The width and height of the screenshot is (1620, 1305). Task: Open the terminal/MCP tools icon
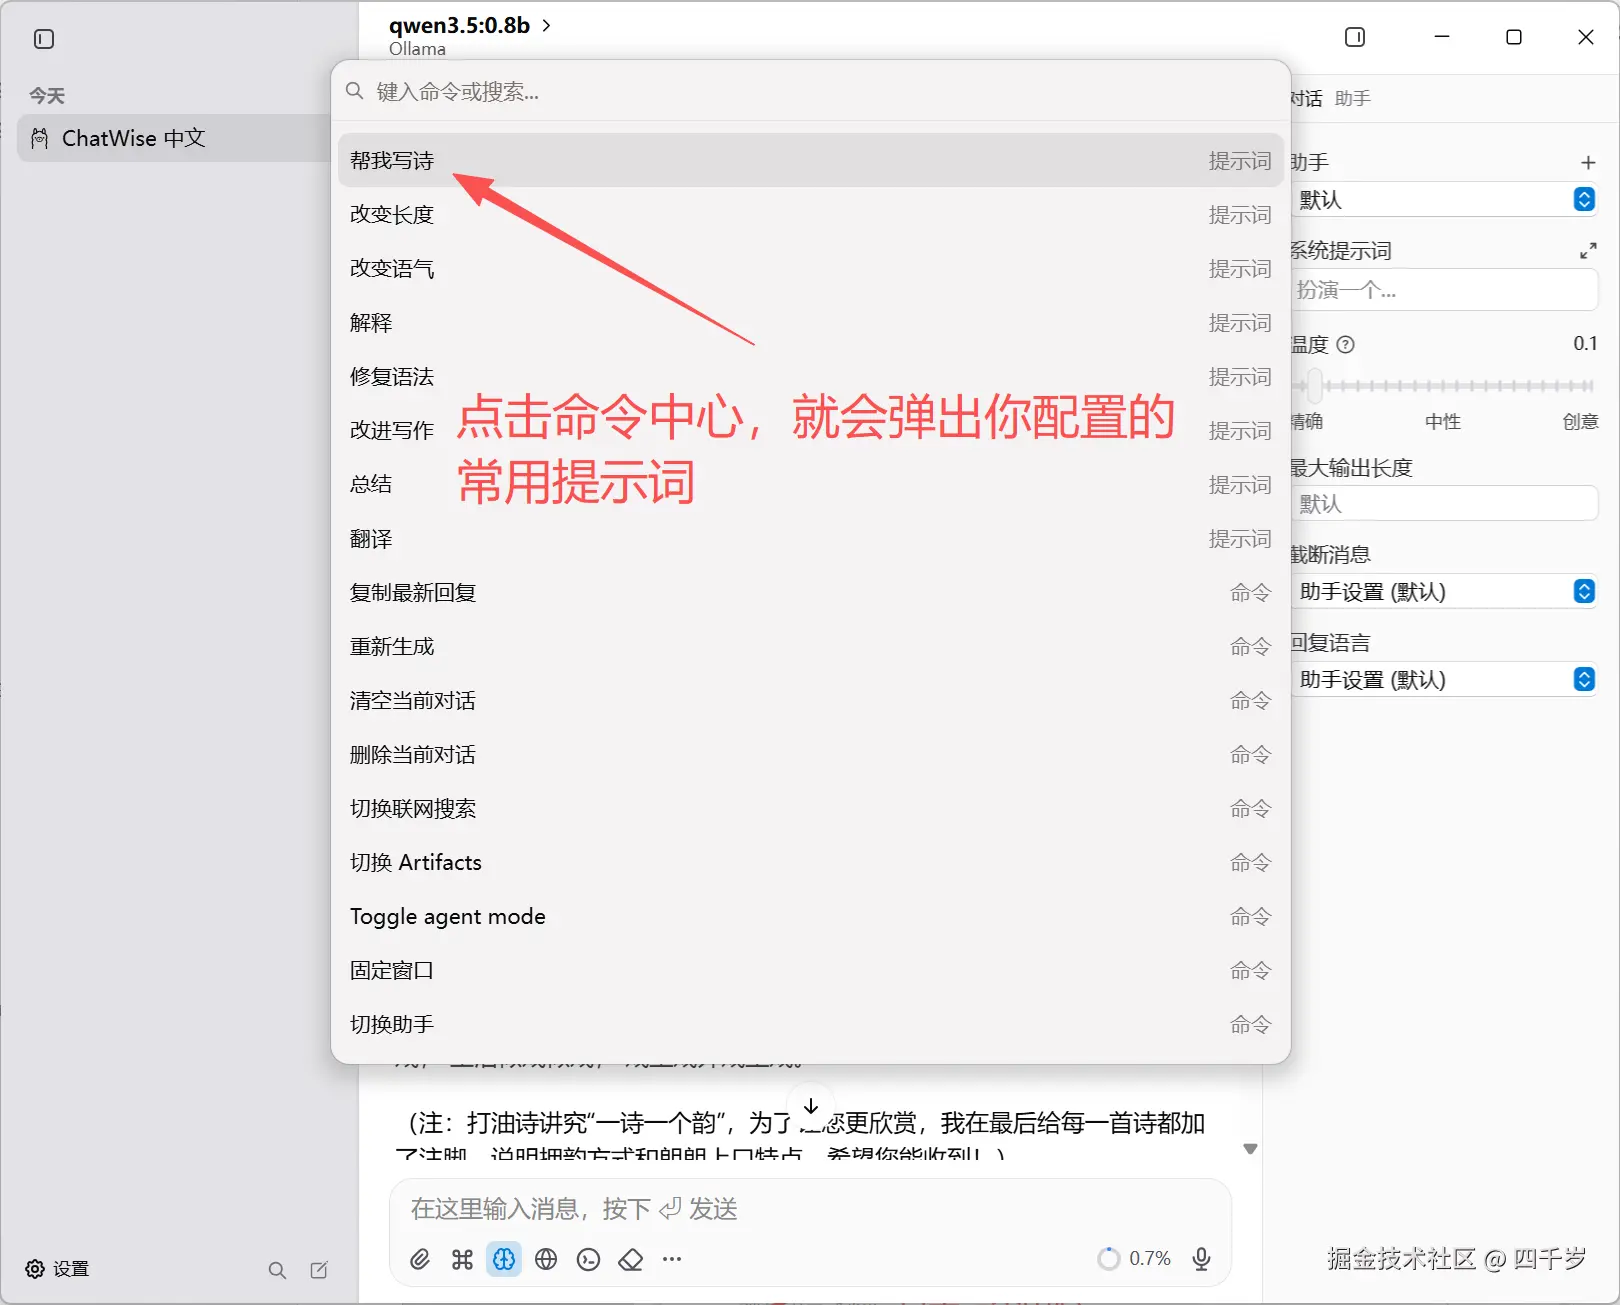click(588, 1259)
